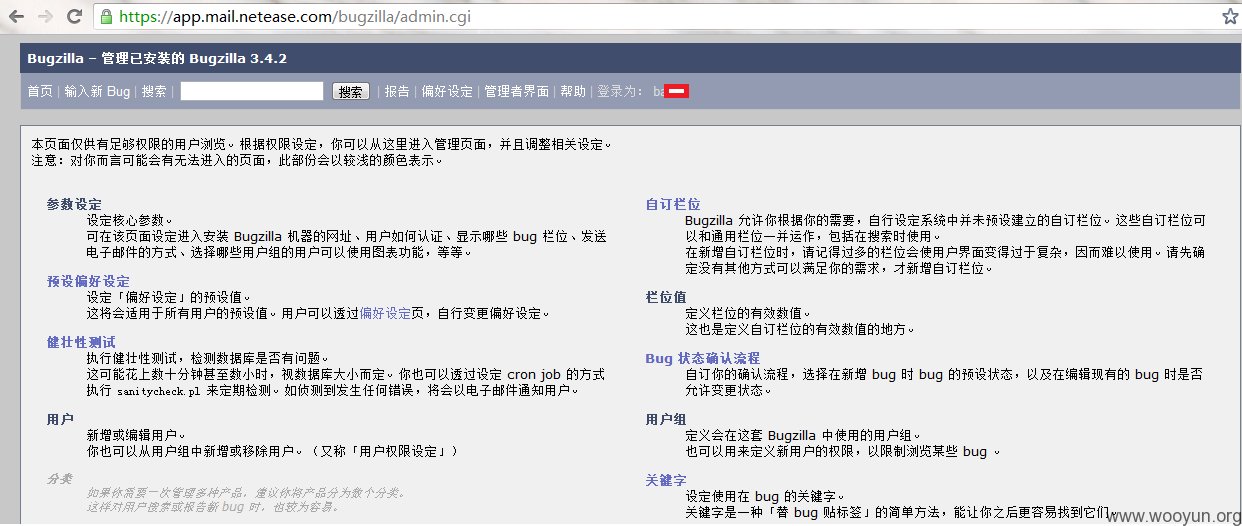1242x526 pixels.
Task: Open the 帮助 link in the header
Action: (x=573, y=91)
